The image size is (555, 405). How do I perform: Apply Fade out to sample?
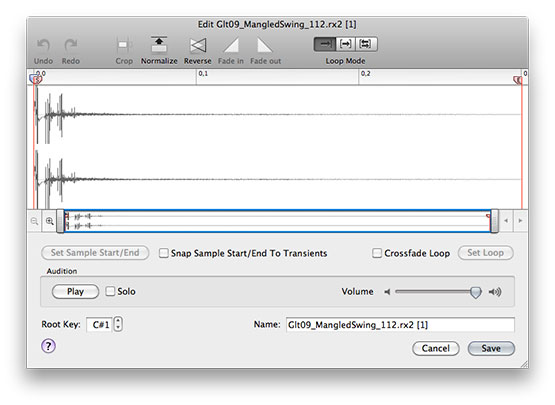point(265,45)
